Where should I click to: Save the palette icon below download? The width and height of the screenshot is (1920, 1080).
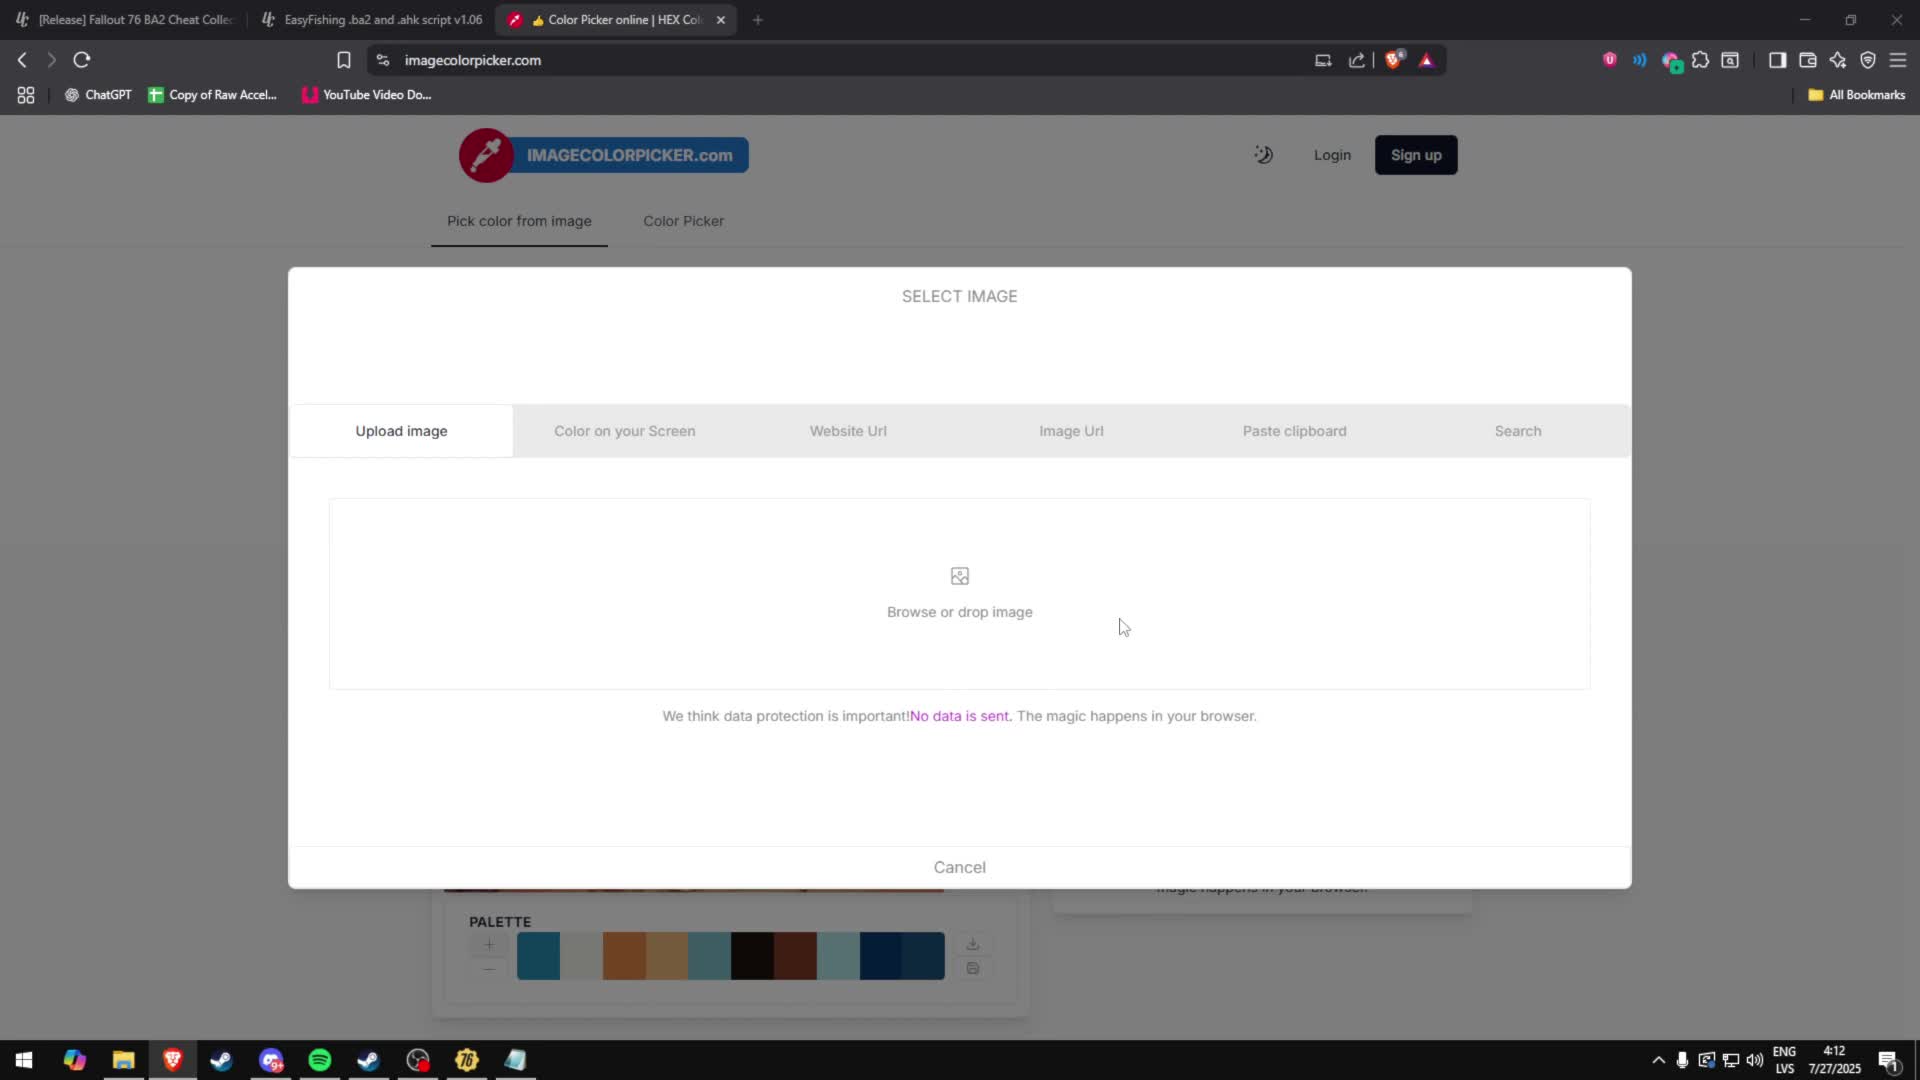point(972,968)
